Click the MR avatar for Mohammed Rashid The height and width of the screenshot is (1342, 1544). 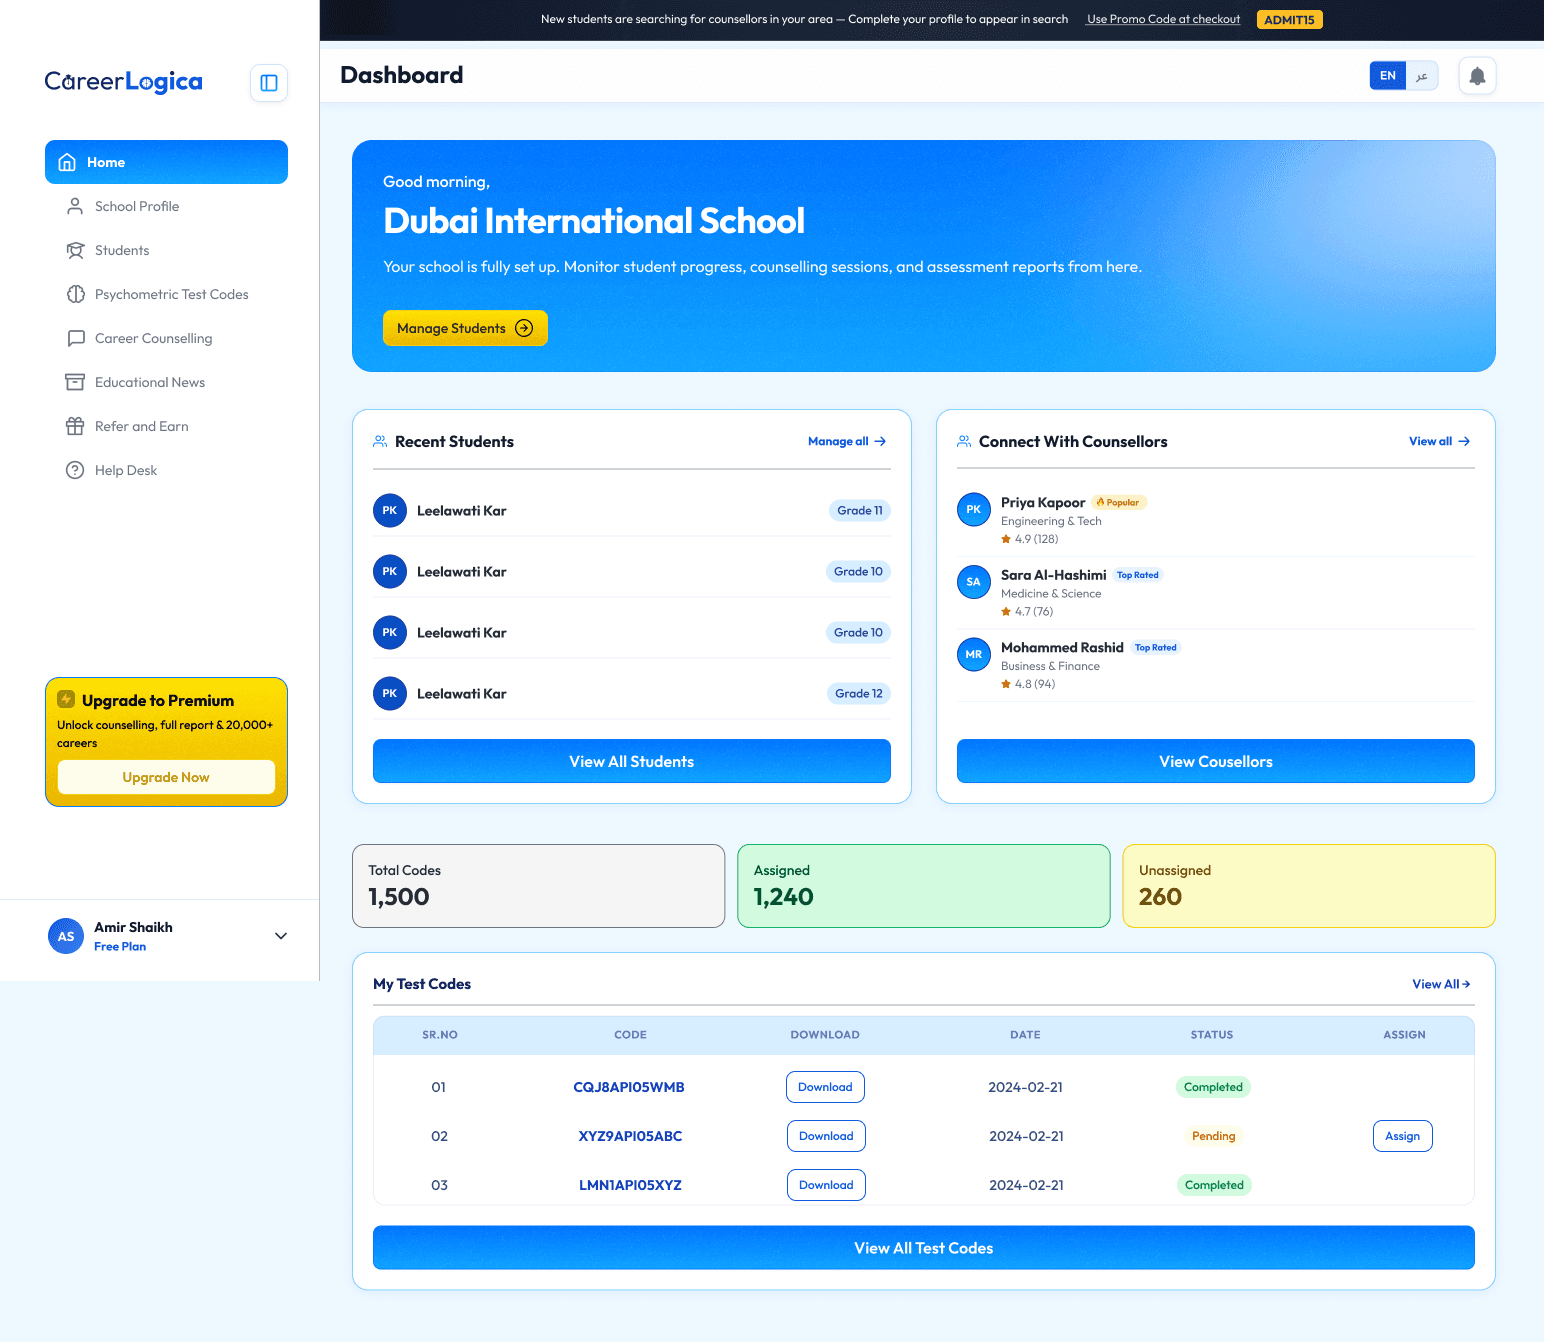(x=974, y=655)
